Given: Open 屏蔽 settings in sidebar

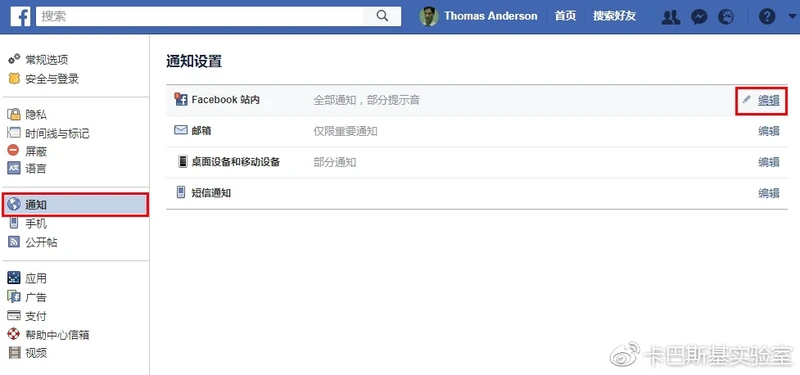Looking at the screenshot, I should click(36, 152).
